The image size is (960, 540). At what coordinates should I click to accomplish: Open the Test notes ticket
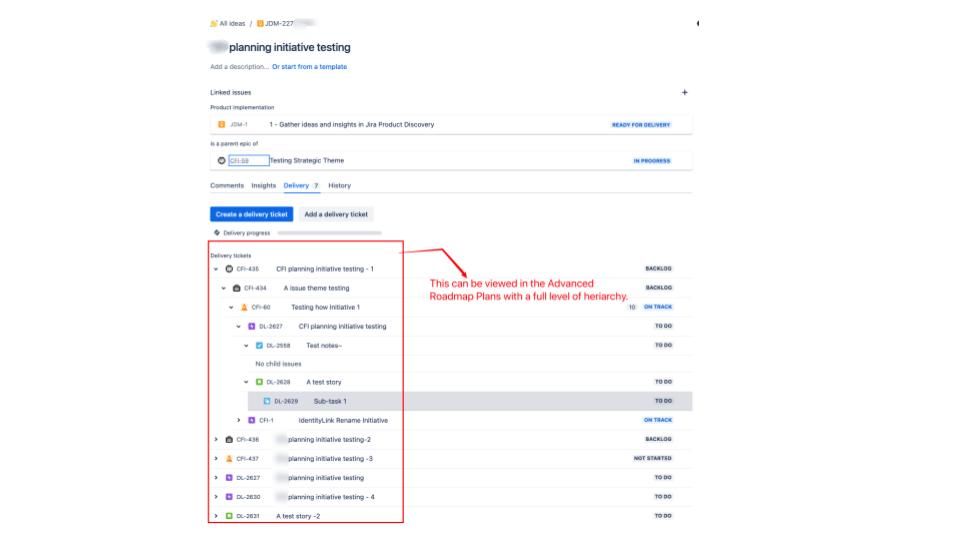324,345
